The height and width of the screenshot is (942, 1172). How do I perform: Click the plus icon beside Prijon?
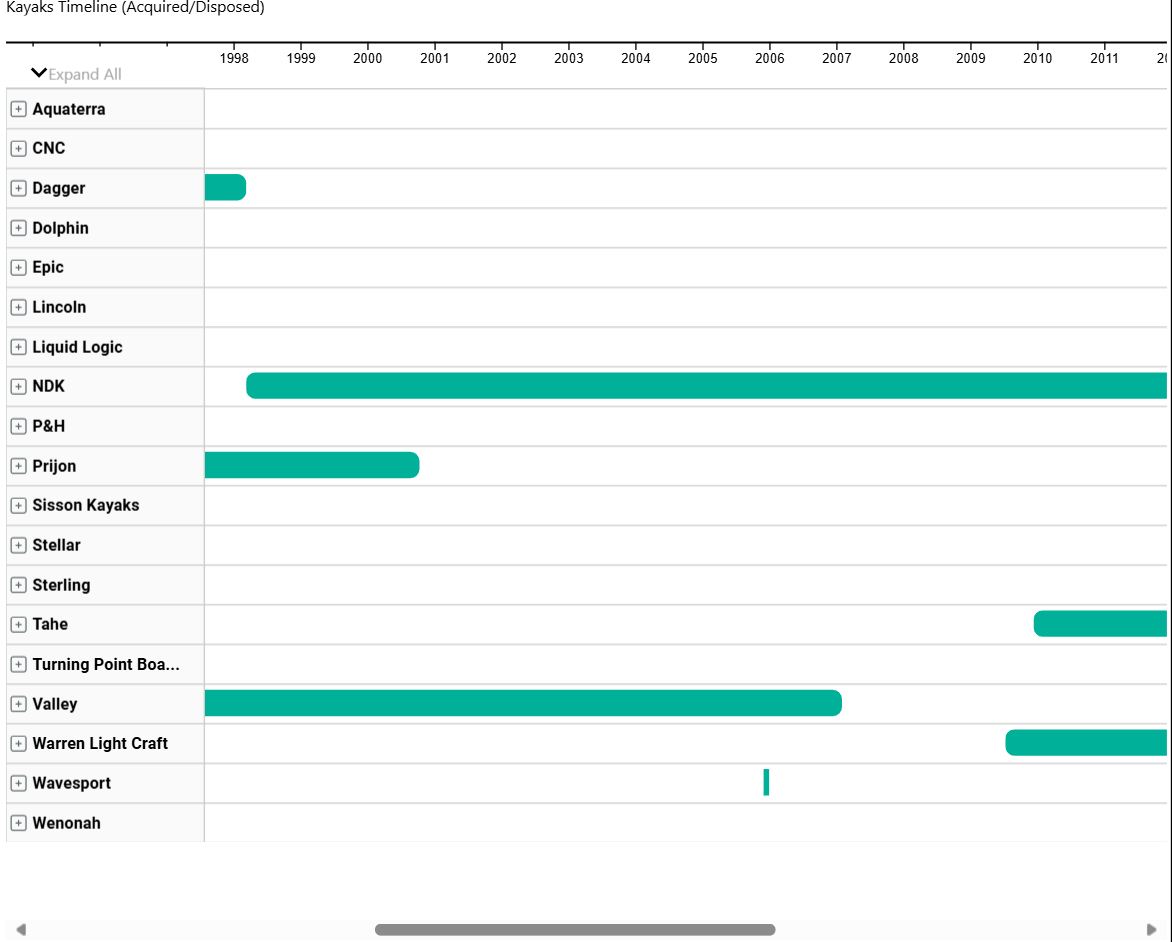click(x=19, y=466)
